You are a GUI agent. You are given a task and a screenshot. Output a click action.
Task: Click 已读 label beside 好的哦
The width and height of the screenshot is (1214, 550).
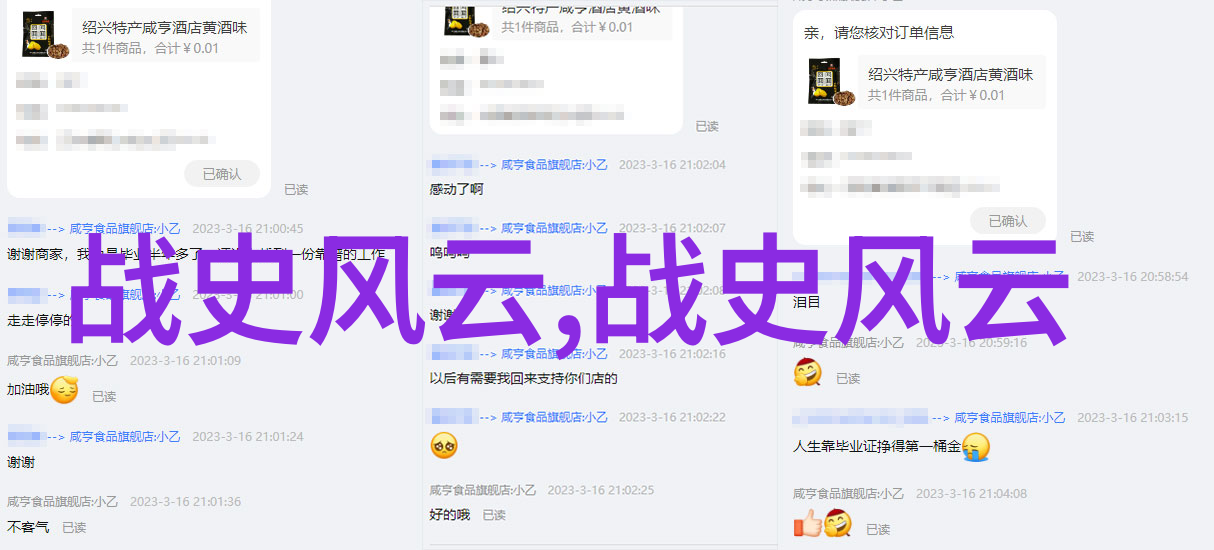point(494,515)
